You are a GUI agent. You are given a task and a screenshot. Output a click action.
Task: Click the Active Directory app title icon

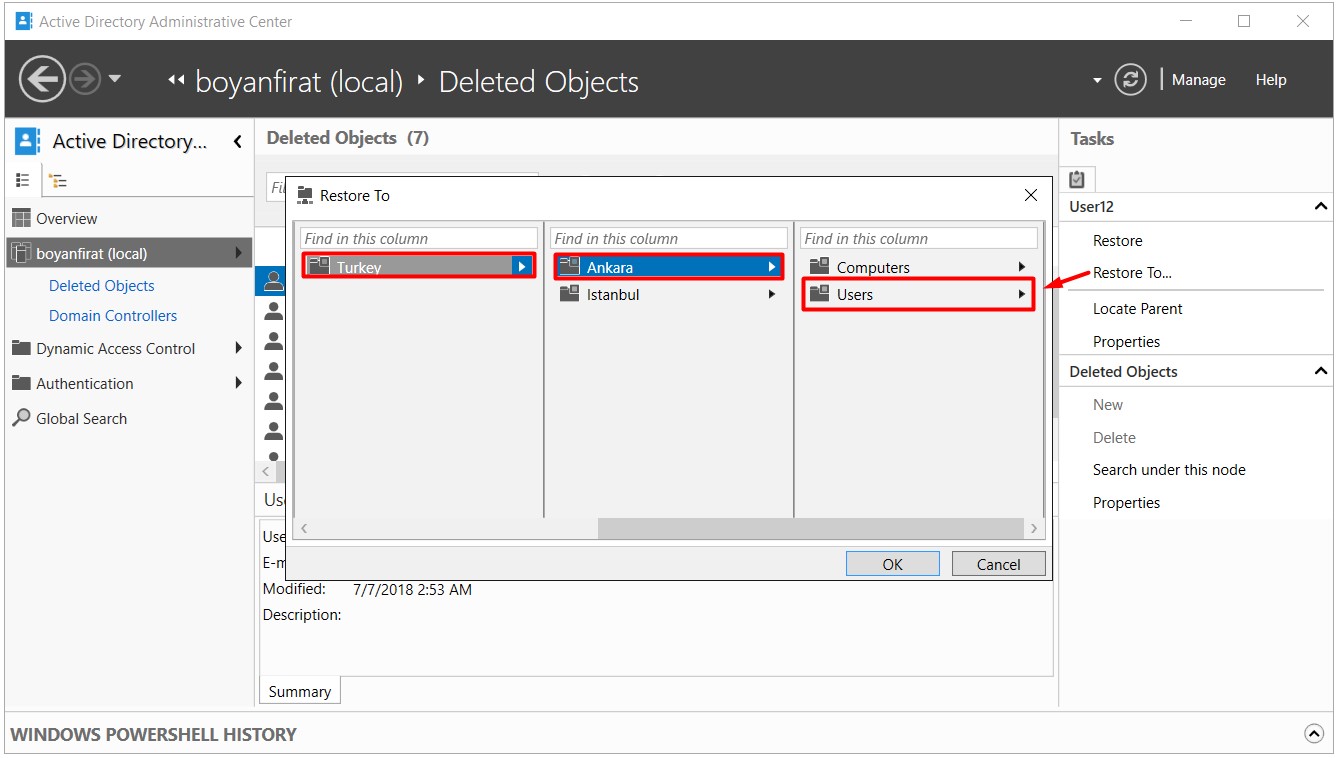coord(24,21)
